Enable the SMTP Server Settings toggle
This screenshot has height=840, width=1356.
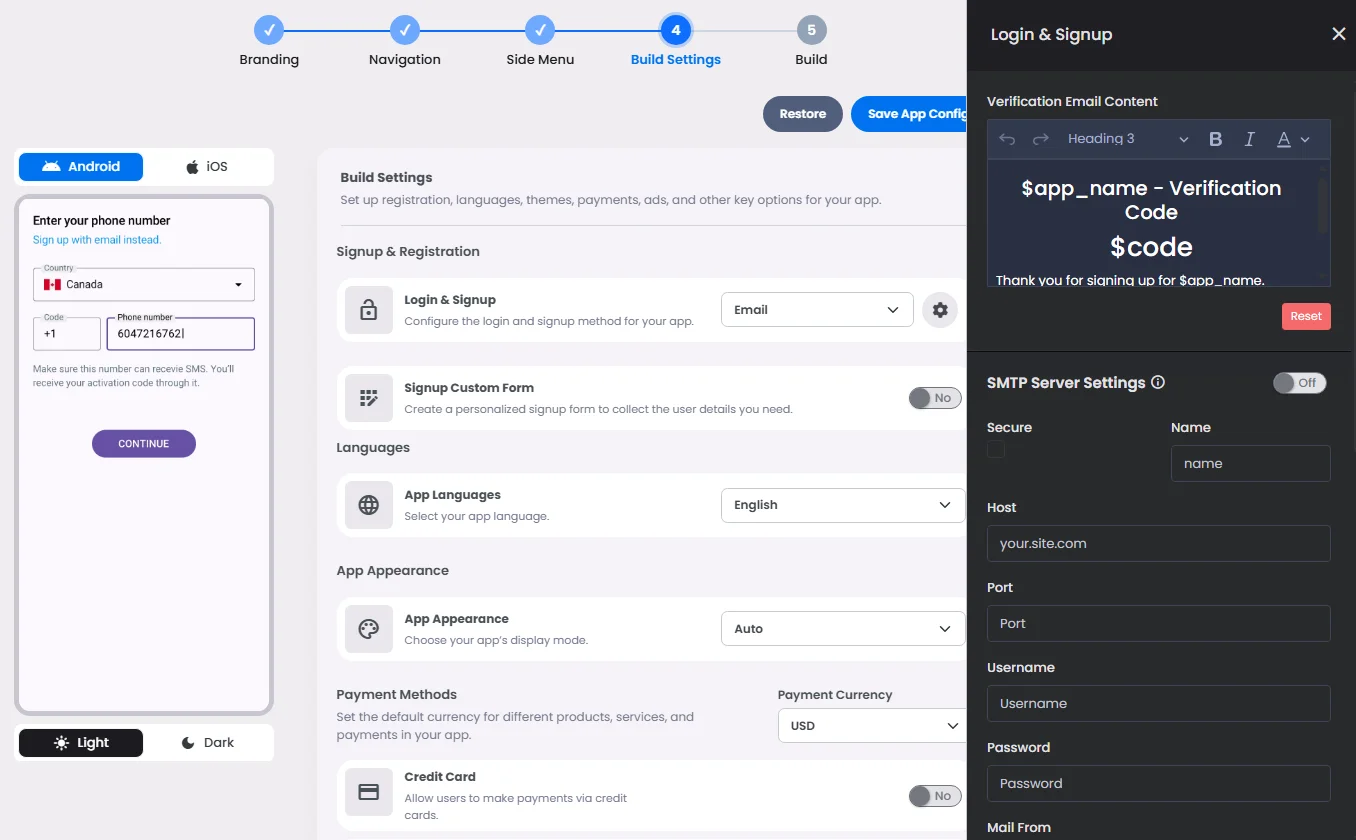(x=1298, y=383)
